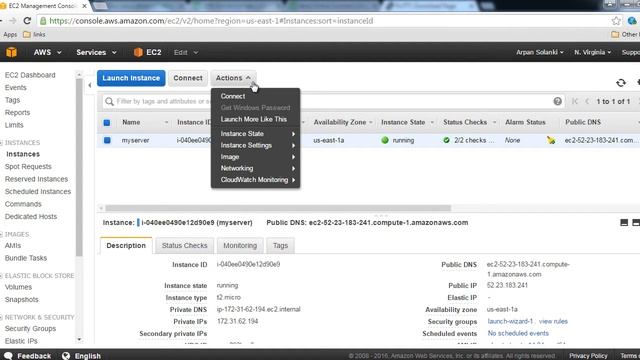Go to first page of results

pyautogui.click(x=575, y=101)
